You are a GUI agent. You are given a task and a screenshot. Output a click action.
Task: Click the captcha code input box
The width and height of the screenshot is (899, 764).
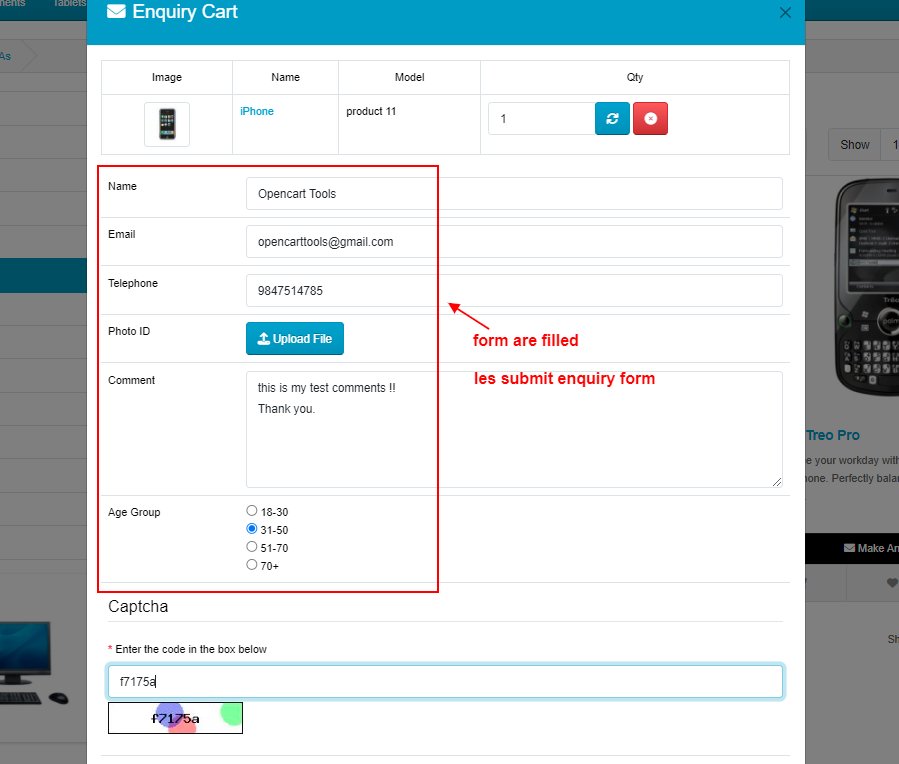click(x=445, y=682)
